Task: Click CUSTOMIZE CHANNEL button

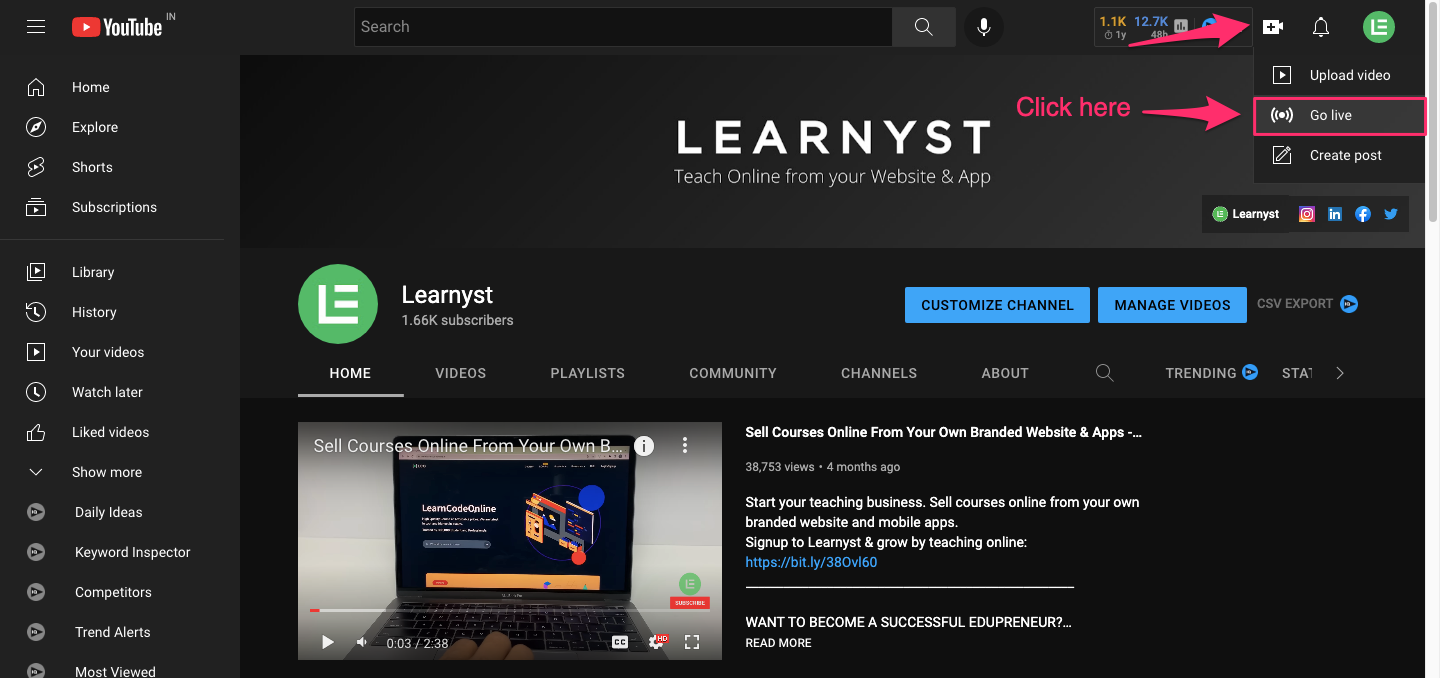Action: pyautogui.click(x=997, y=305)
